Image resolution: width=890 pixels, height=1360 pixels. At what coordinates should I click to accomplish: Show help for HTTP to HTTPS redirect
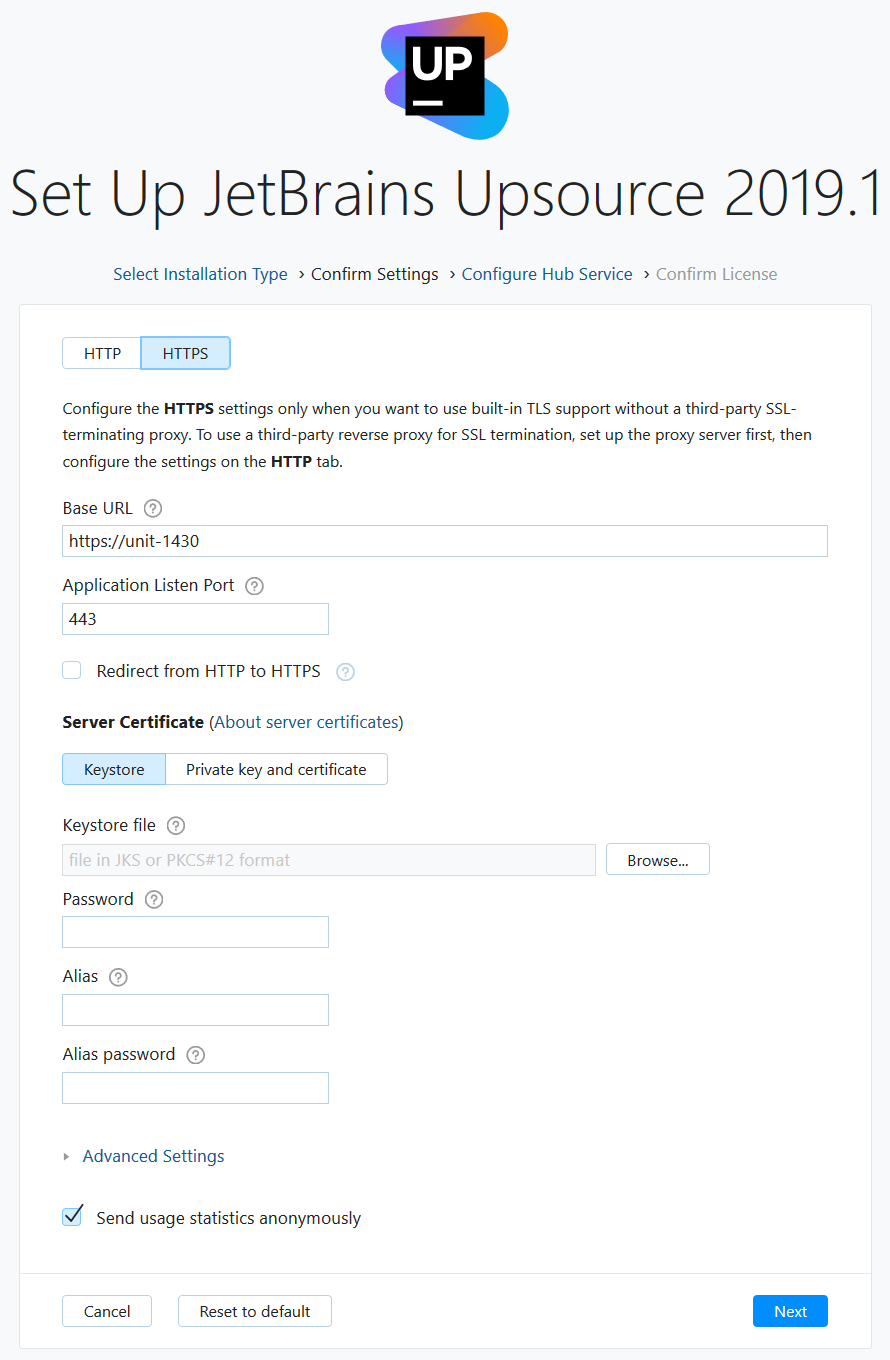345,672
